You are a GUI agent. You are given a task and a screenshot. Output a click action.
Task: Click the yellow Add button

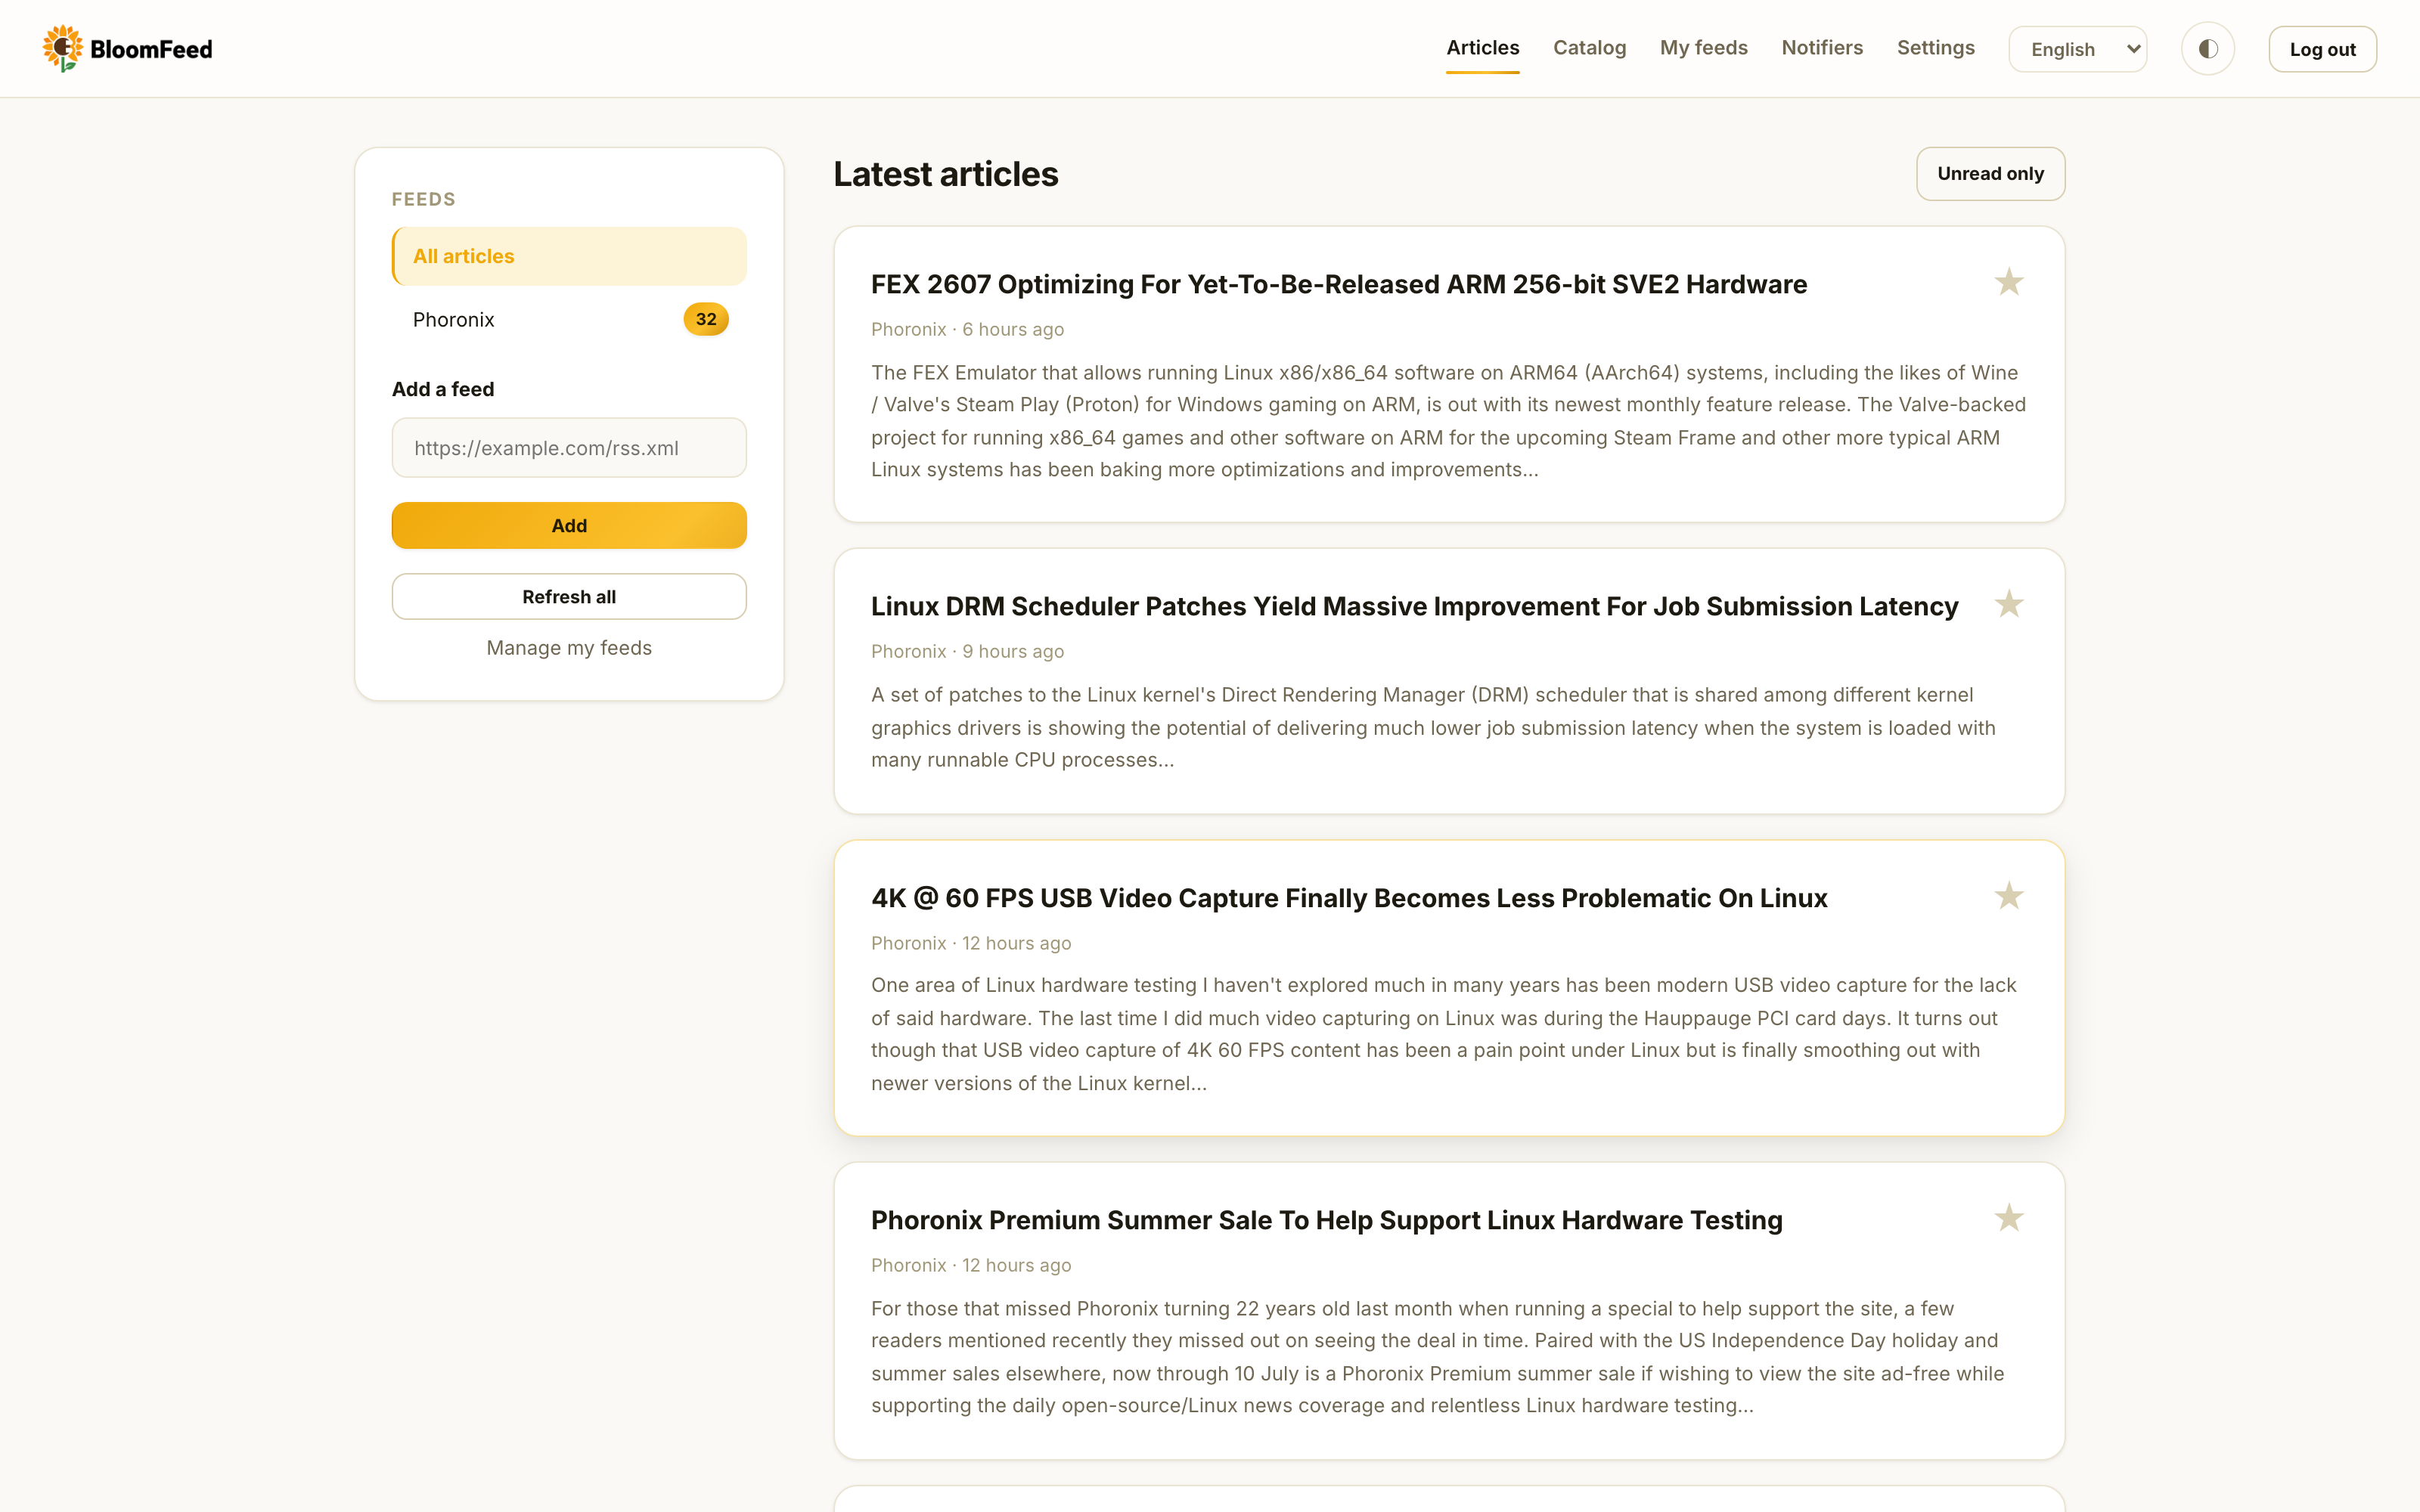[x=569, y=526]
